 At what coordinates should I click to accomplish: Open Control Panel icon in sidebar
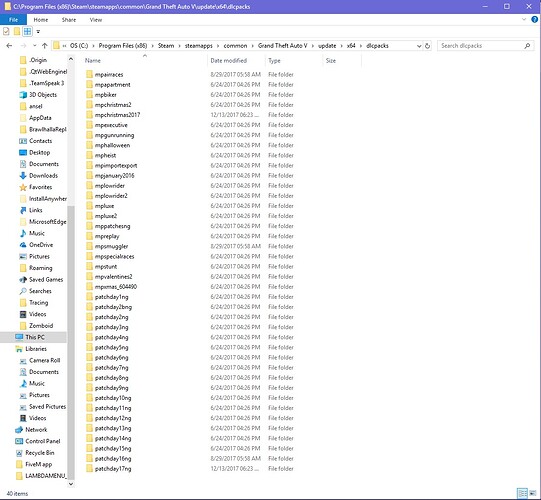coord(19,441)
